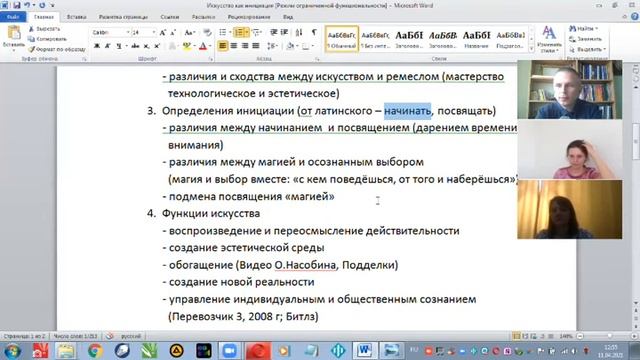This screenshot has height=360, width=640.
Task: Switch to Рассылки ribbon tab
Action: click(203, 17)
